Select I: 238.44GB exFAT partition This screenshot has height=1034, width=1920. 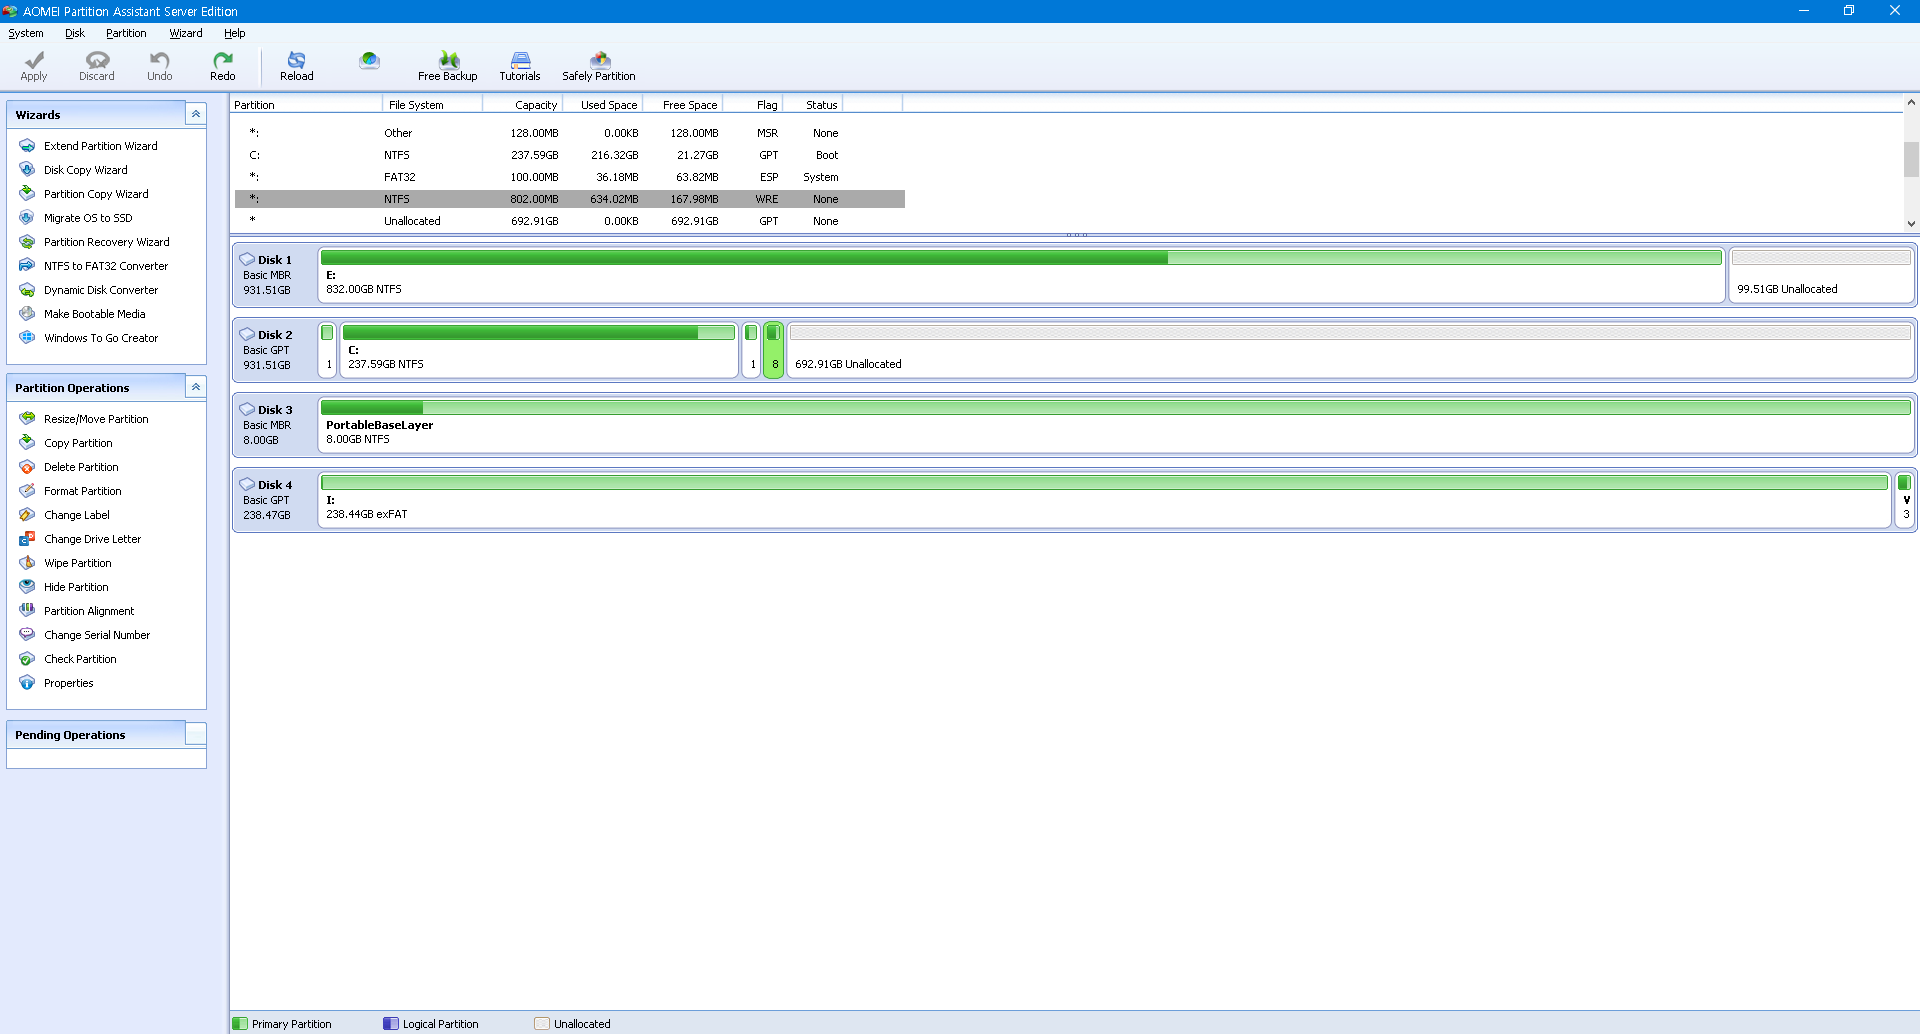(x=1104, y=500)
